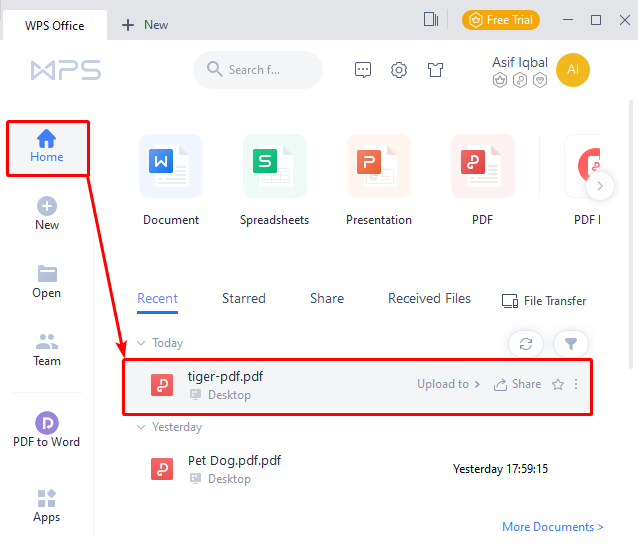Switch to the Share tab
This screenshot has height=558, width=638.
(327, 299)
